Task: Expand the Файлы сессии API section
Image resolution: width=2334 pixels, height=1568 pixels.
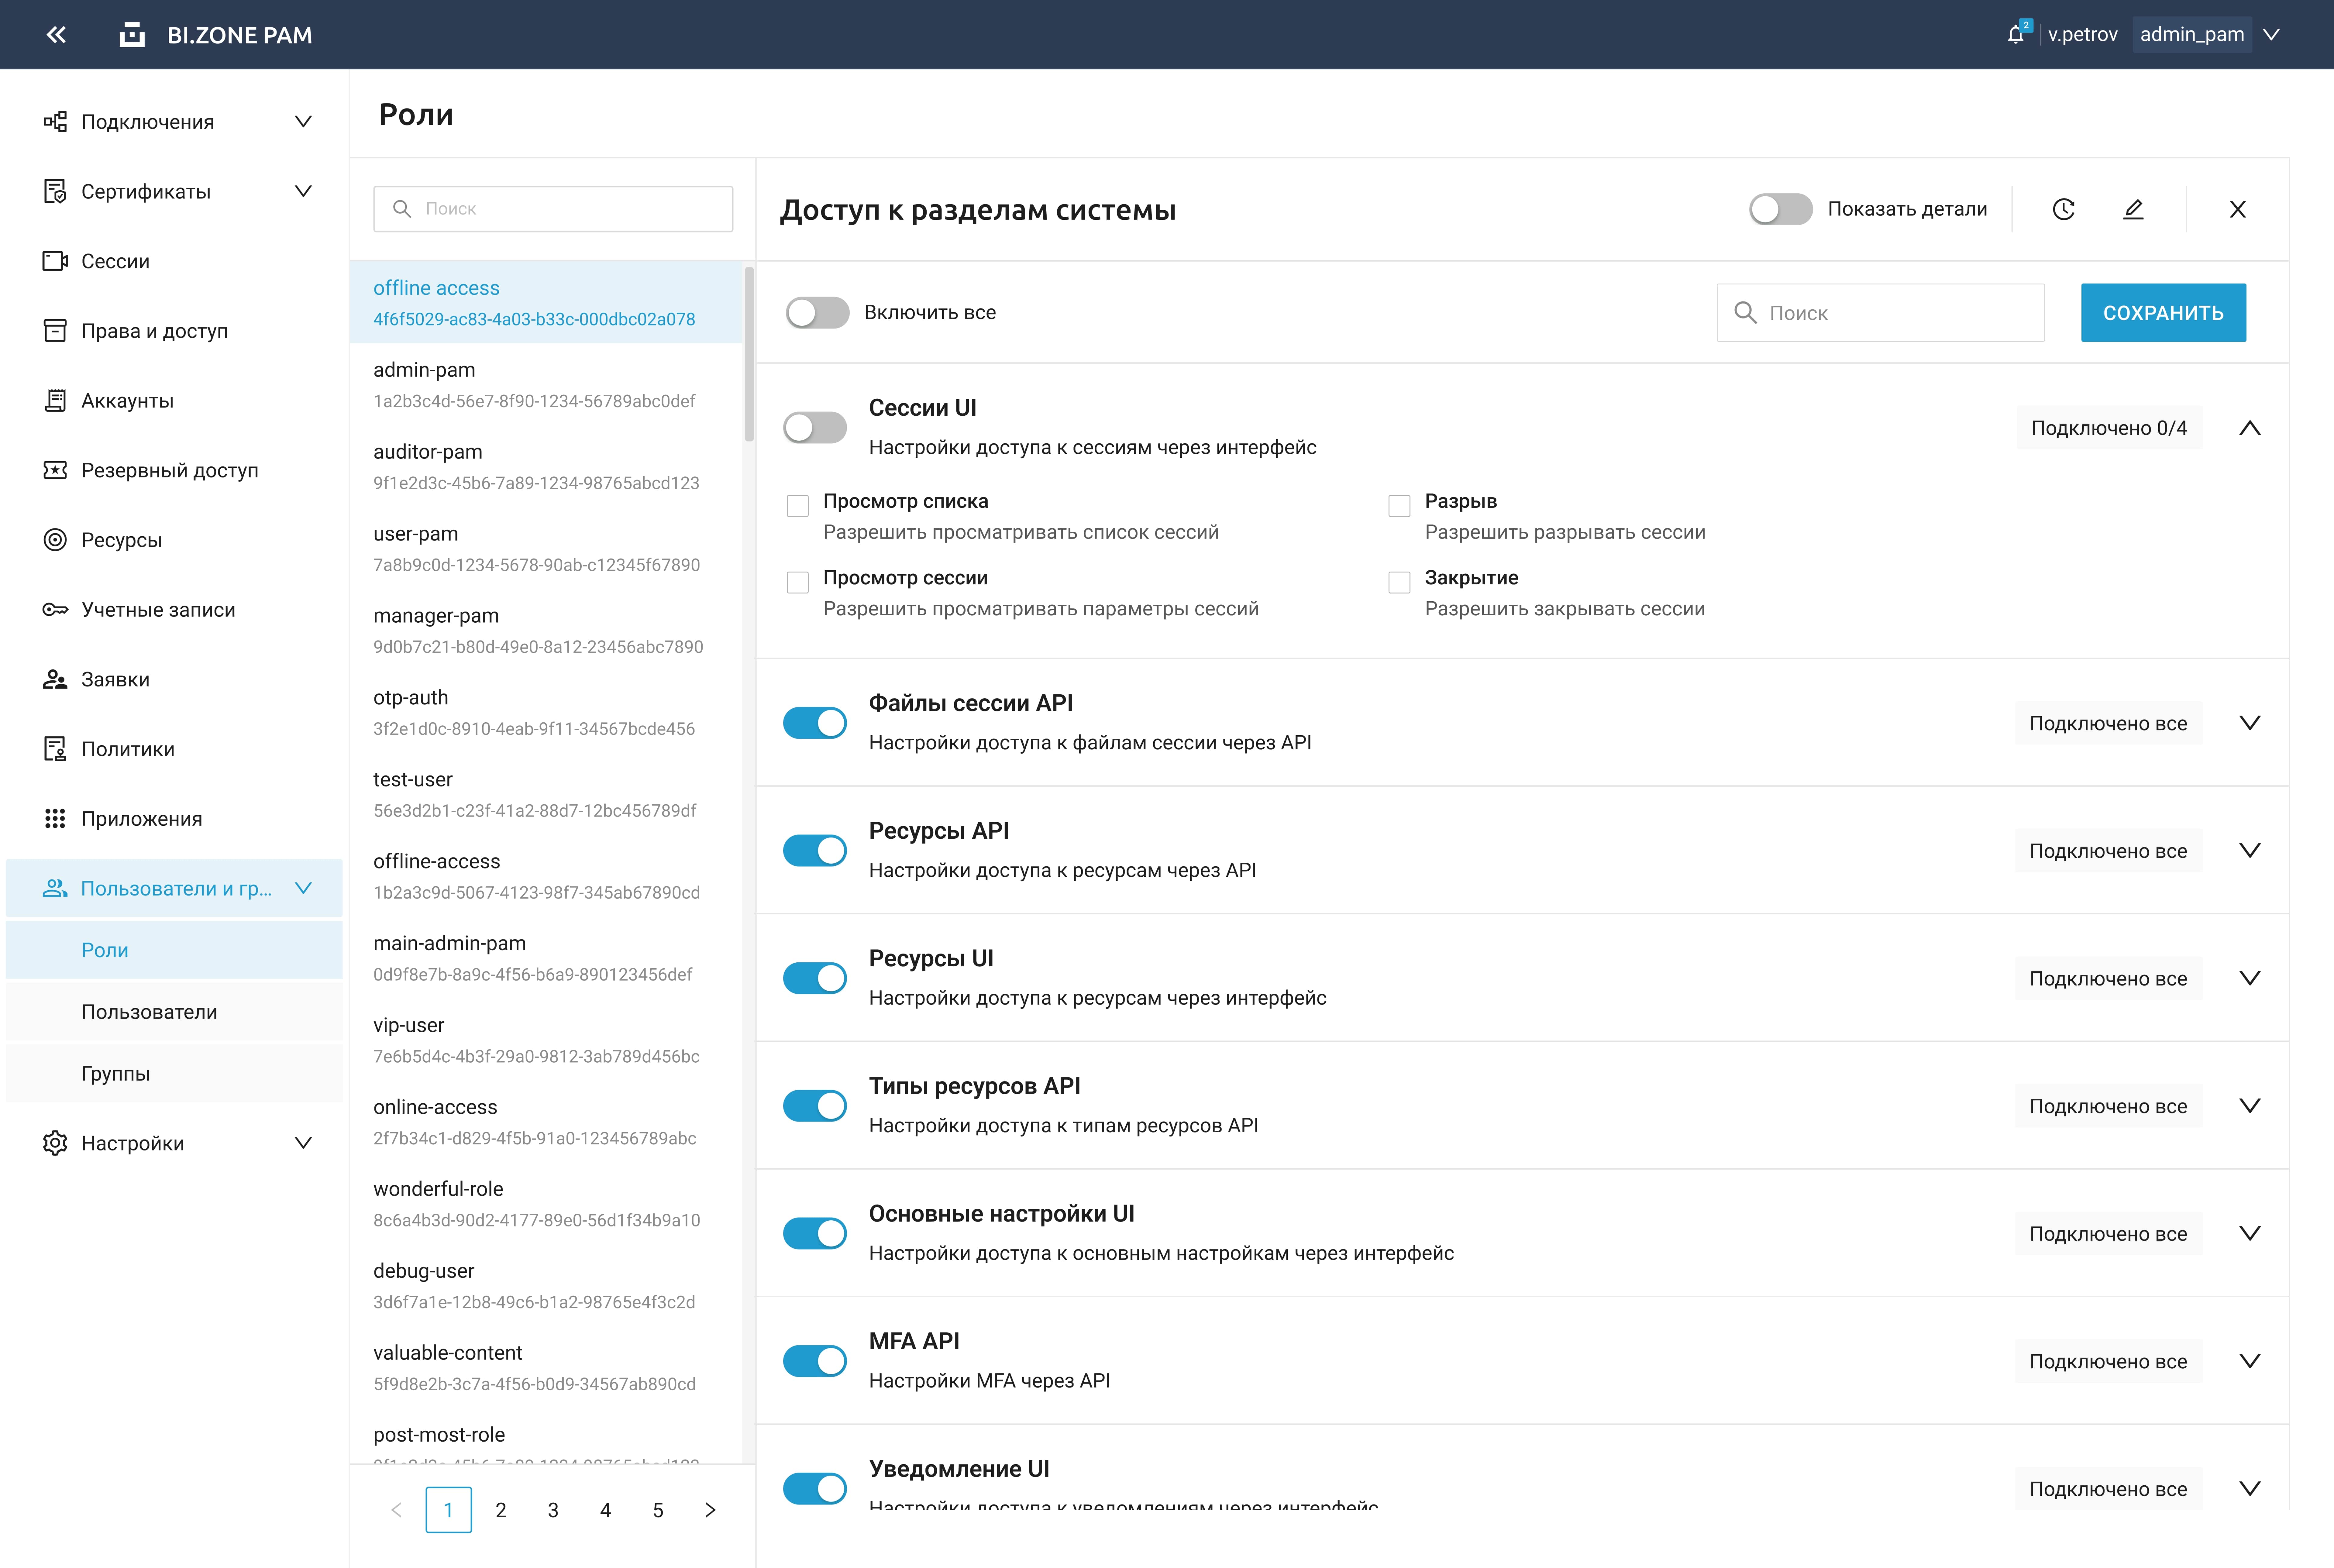Action: (x=2249, y=723)
